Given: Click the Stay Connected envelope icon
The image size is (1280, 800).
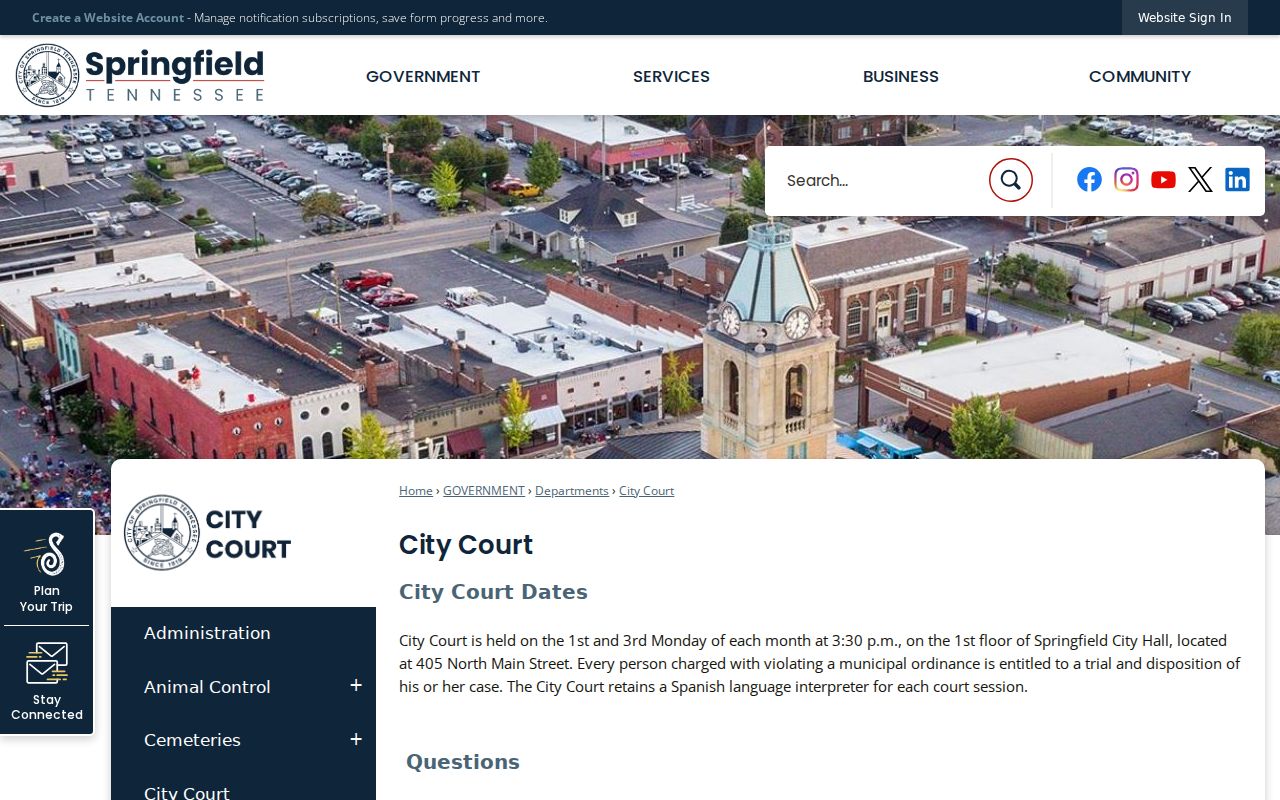Looking at the screenshot, I should pyautogui.click(x=46, y=664).
